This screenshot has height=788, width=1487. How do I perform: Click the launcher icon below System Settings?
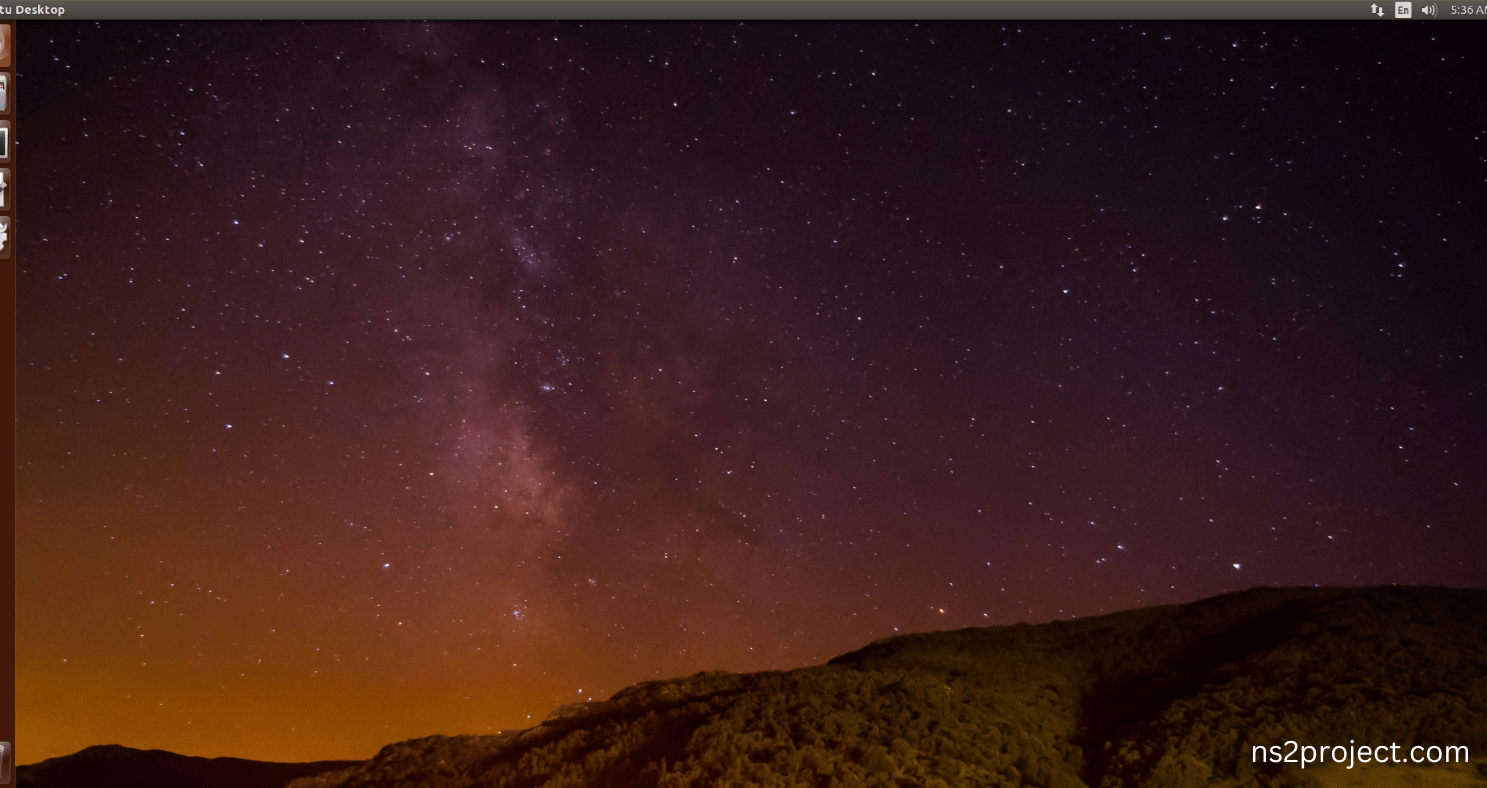(5, 237)
